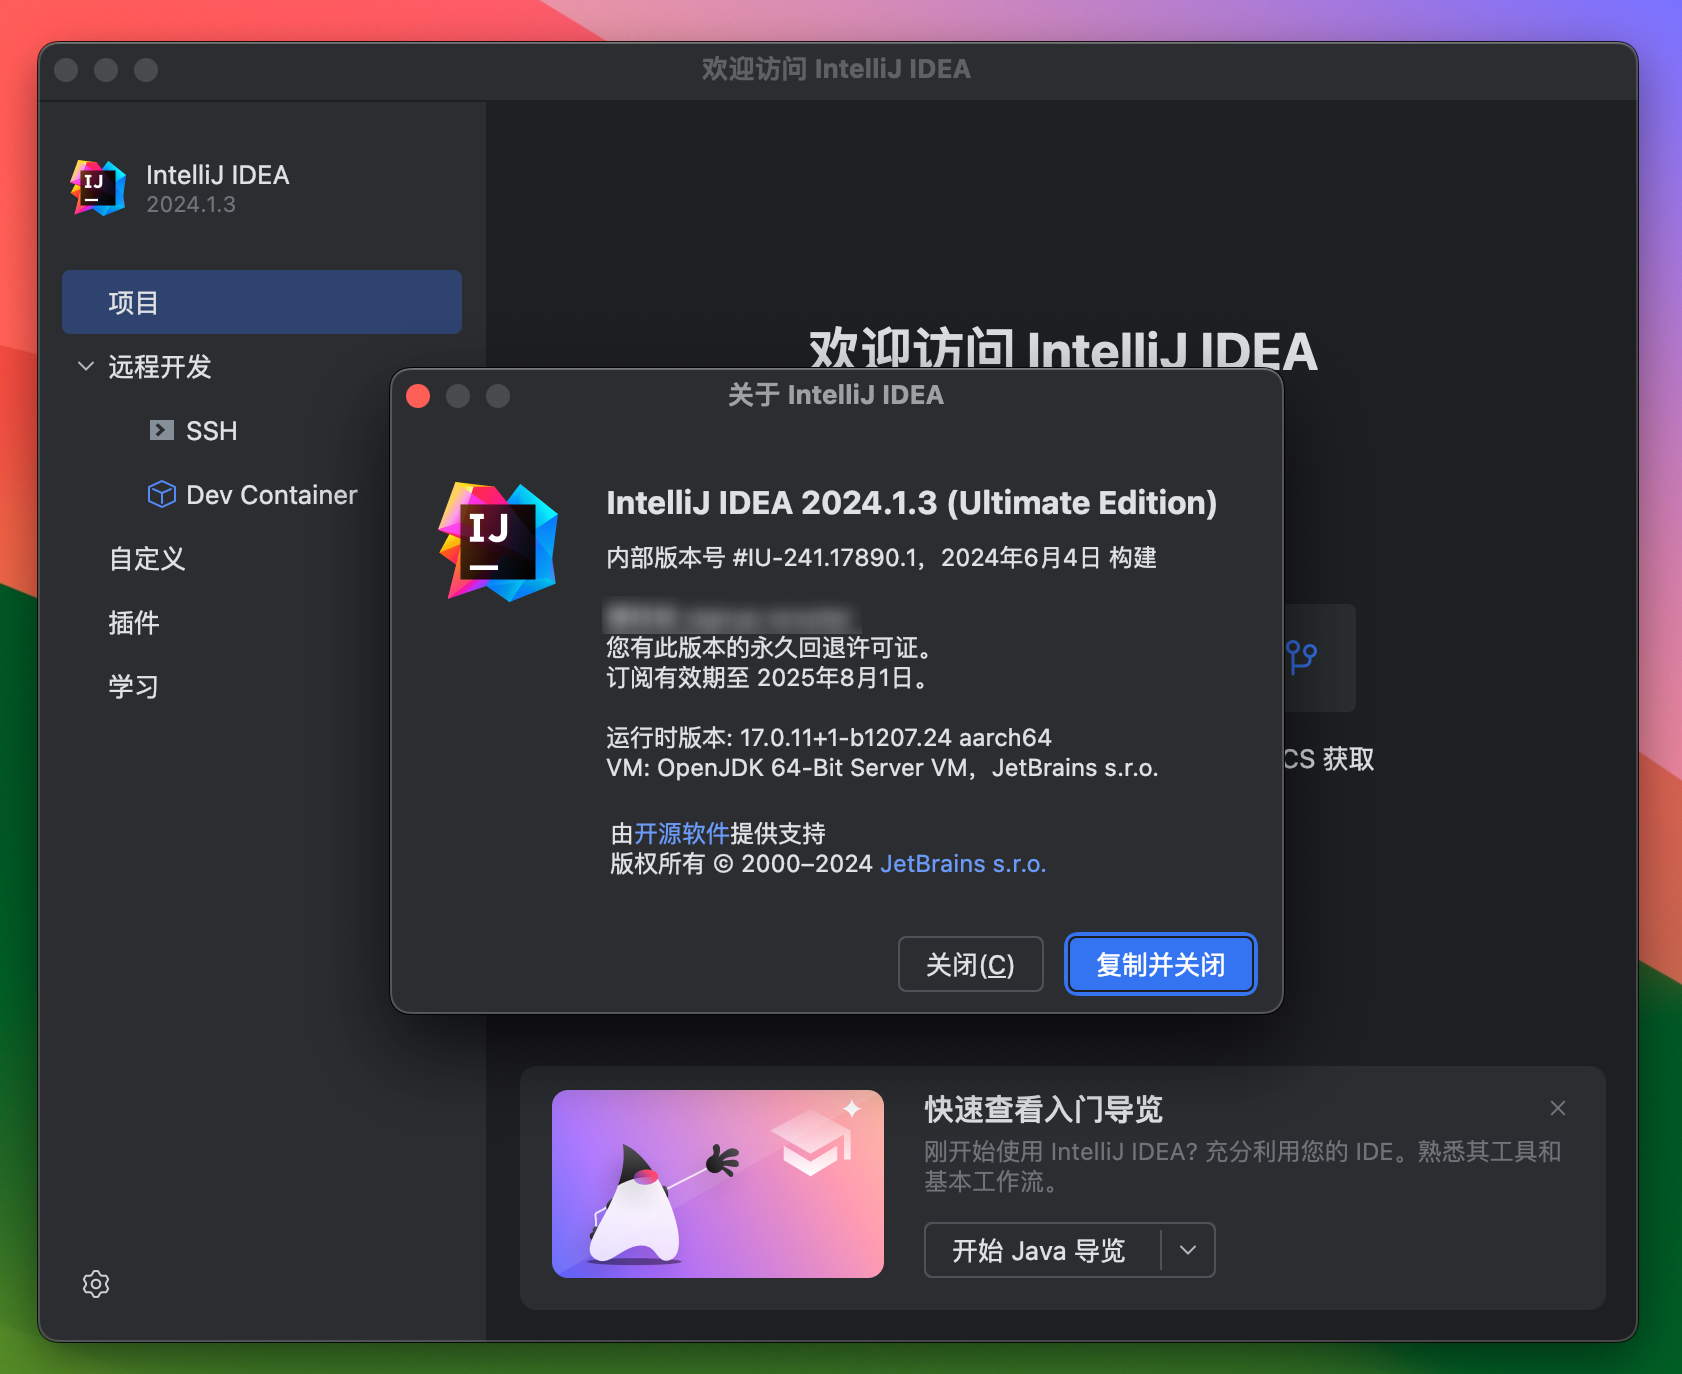The image size is (1682, 1374).
Task: Open the 开源软件 link
Action: tap(682, 833)
